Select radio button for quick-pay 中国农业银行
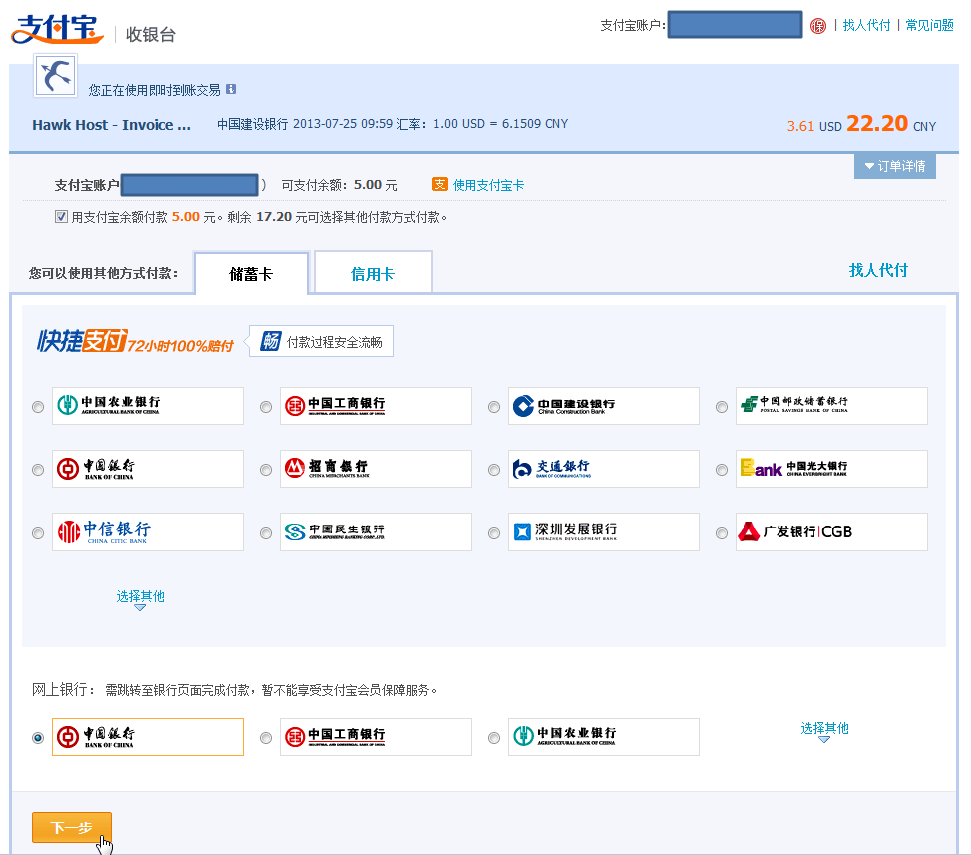This screenshot has width=971, height=855. click(38, 407)
